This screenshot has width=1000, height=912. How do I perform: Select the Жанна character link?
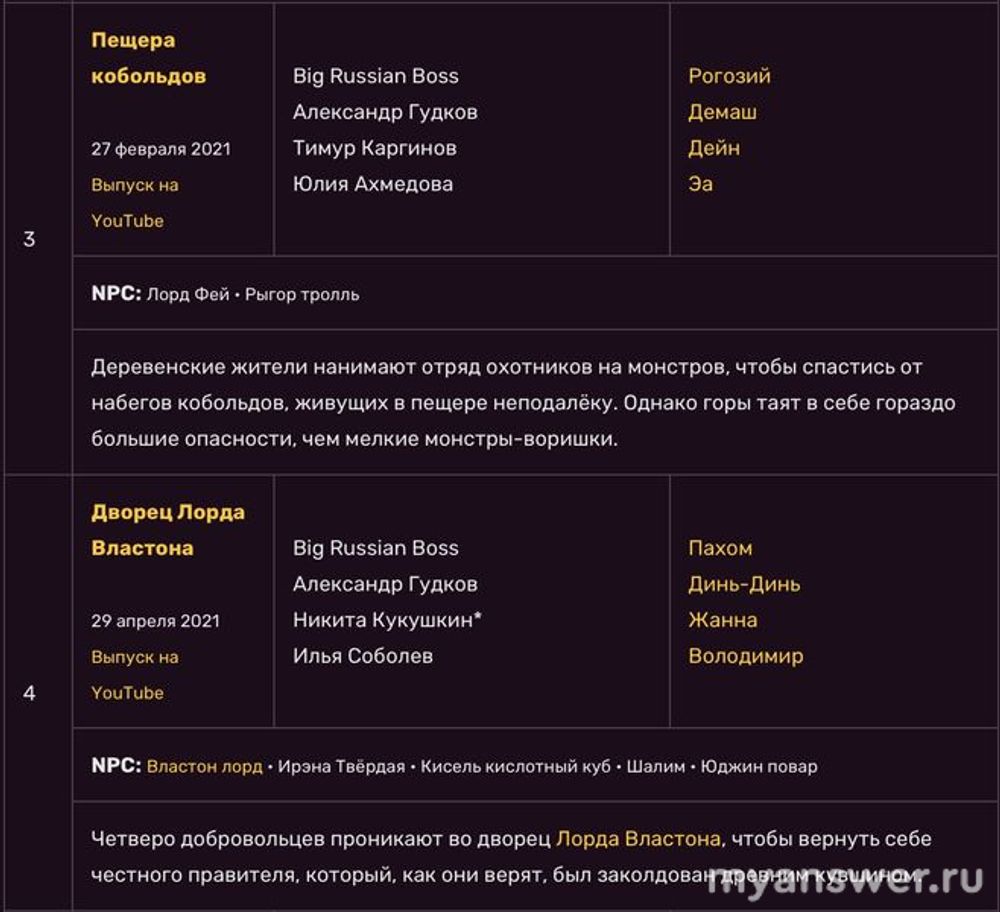(x=722, y=620)
